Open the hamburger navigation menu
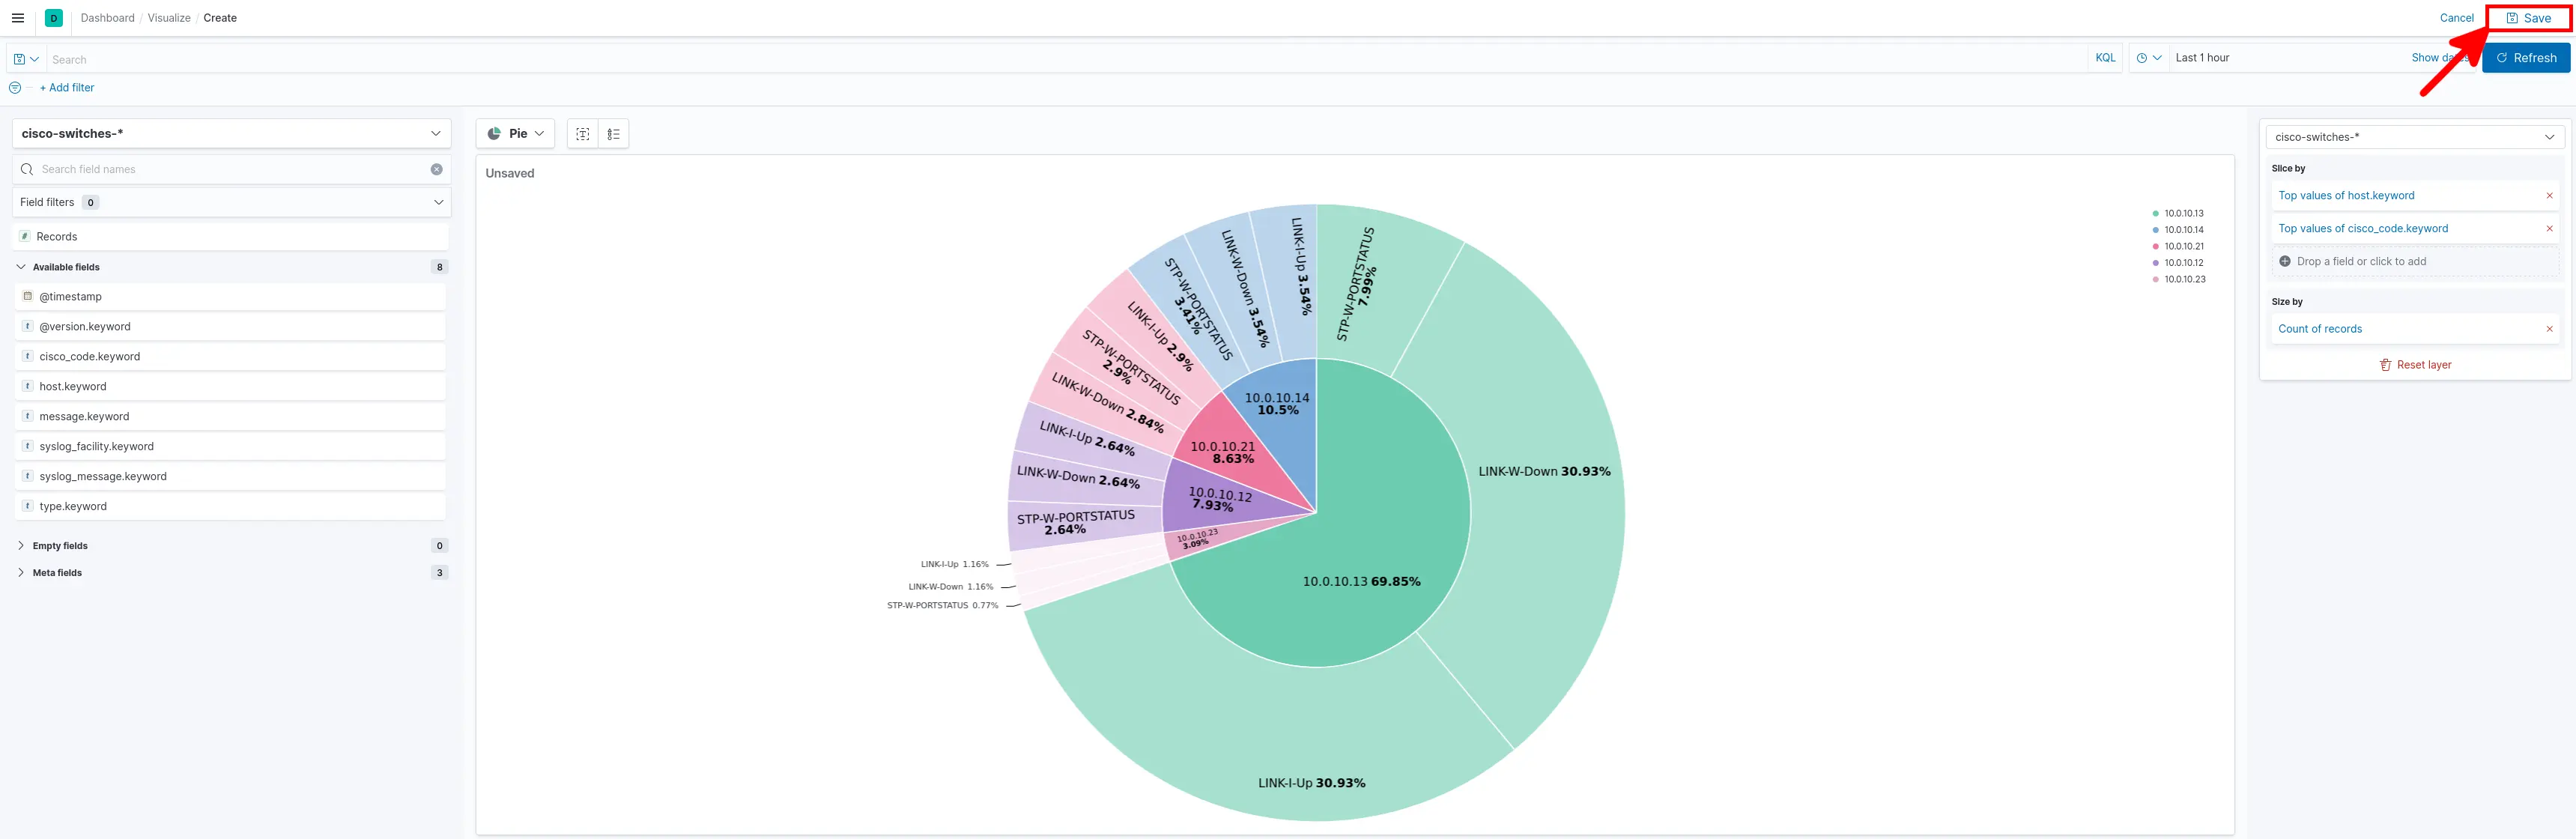The image size is (2576, 839). (x=17, y=18)
